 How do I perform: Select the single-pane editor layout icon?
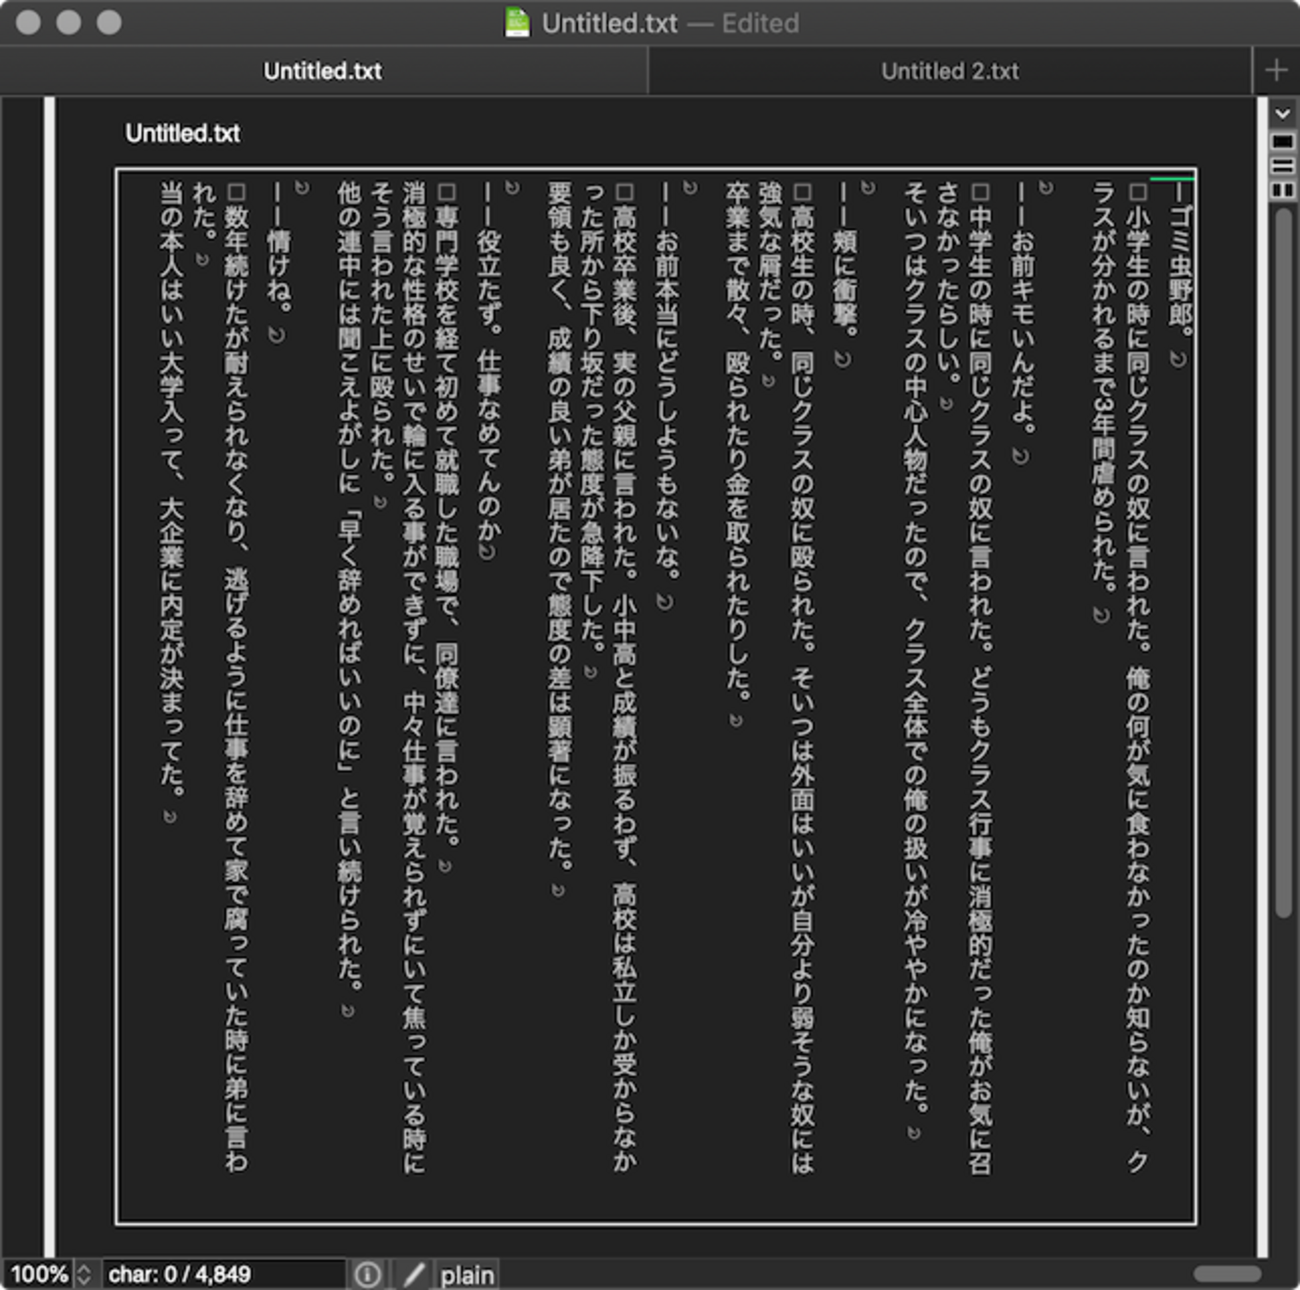[1282, 141]
